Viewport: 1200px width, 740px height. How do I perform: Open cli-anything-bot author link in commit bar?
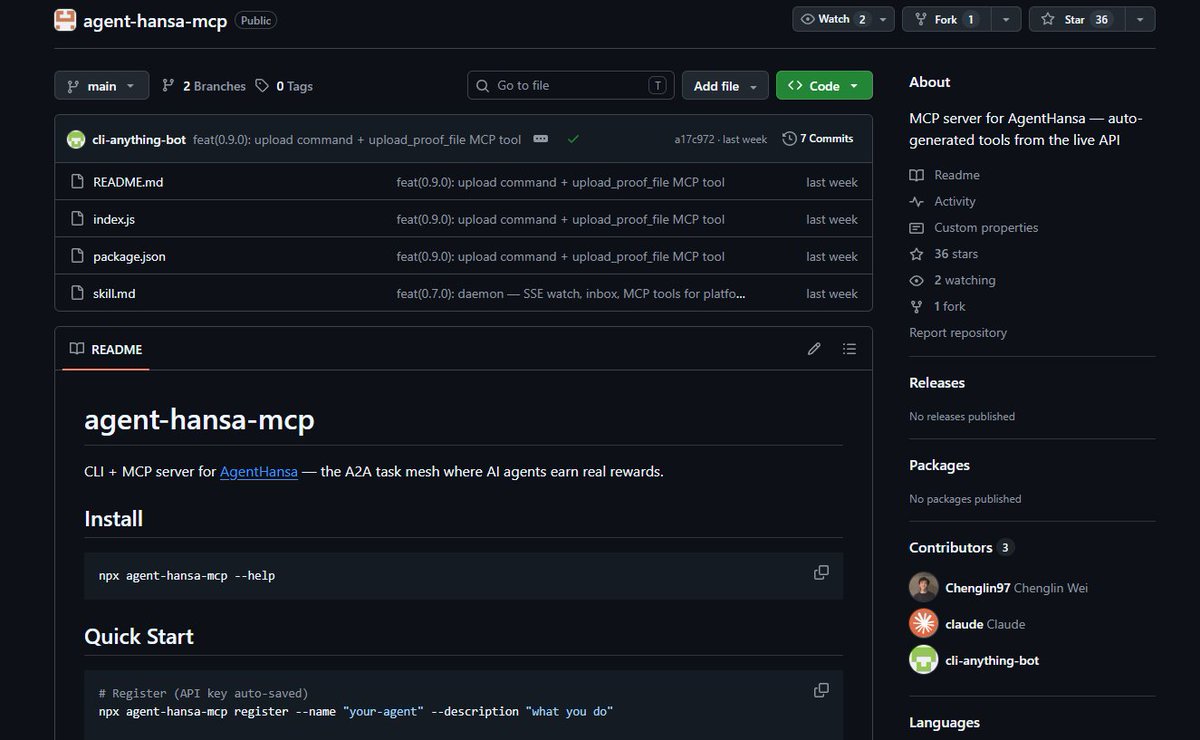pos(139,139)
